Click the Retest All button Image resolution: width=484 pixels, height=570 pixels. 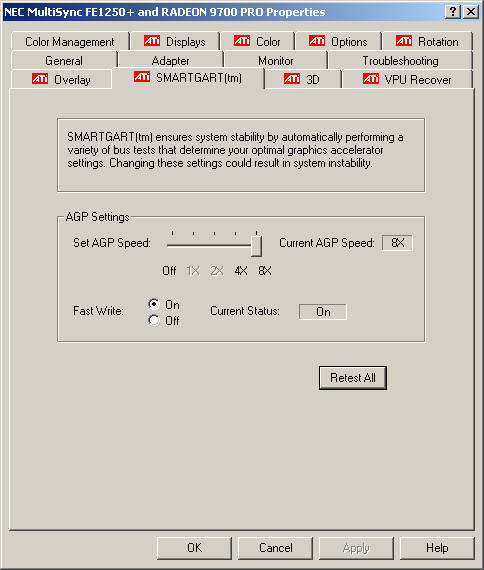[x=352, y=378]
